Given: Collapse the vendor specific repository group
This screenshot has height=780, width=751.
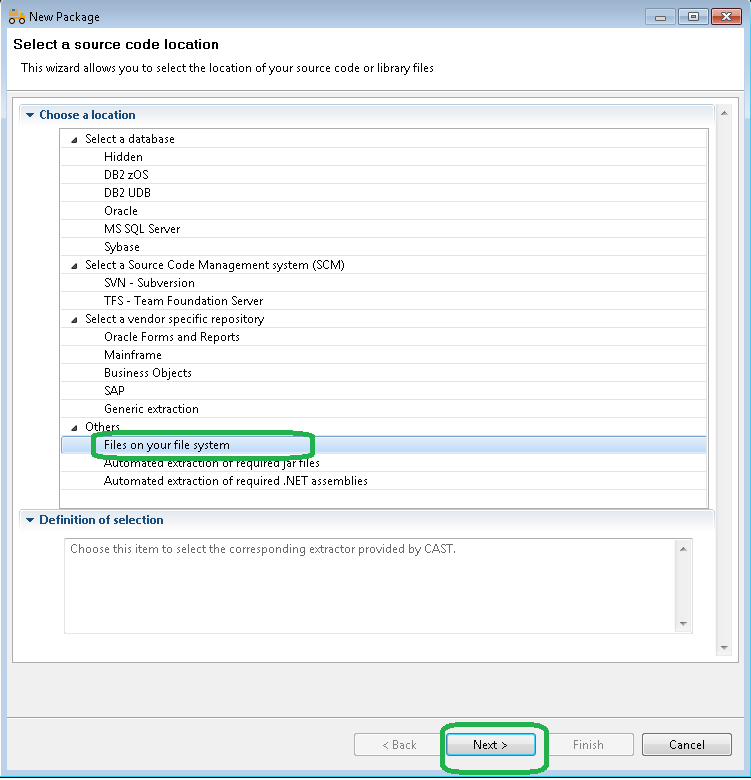Looking at the screenshot, I should tap(74, 320).
